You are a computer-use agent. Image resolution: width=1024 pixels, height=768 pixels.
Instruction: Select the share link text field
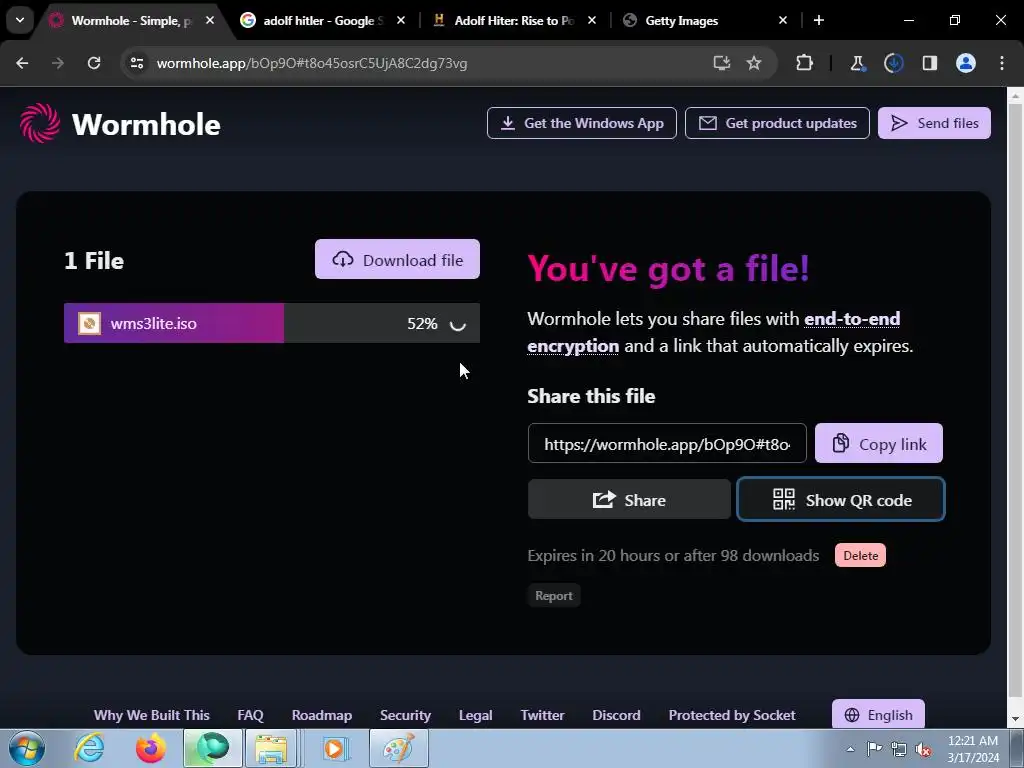pyautogui.click(x=667, y=443)
